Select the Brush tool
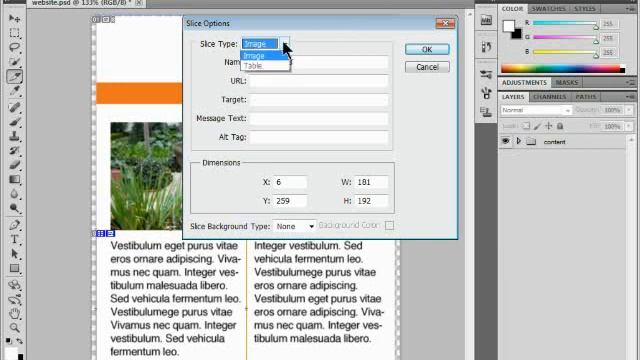 pyautogui.click(x=14, y=122)
